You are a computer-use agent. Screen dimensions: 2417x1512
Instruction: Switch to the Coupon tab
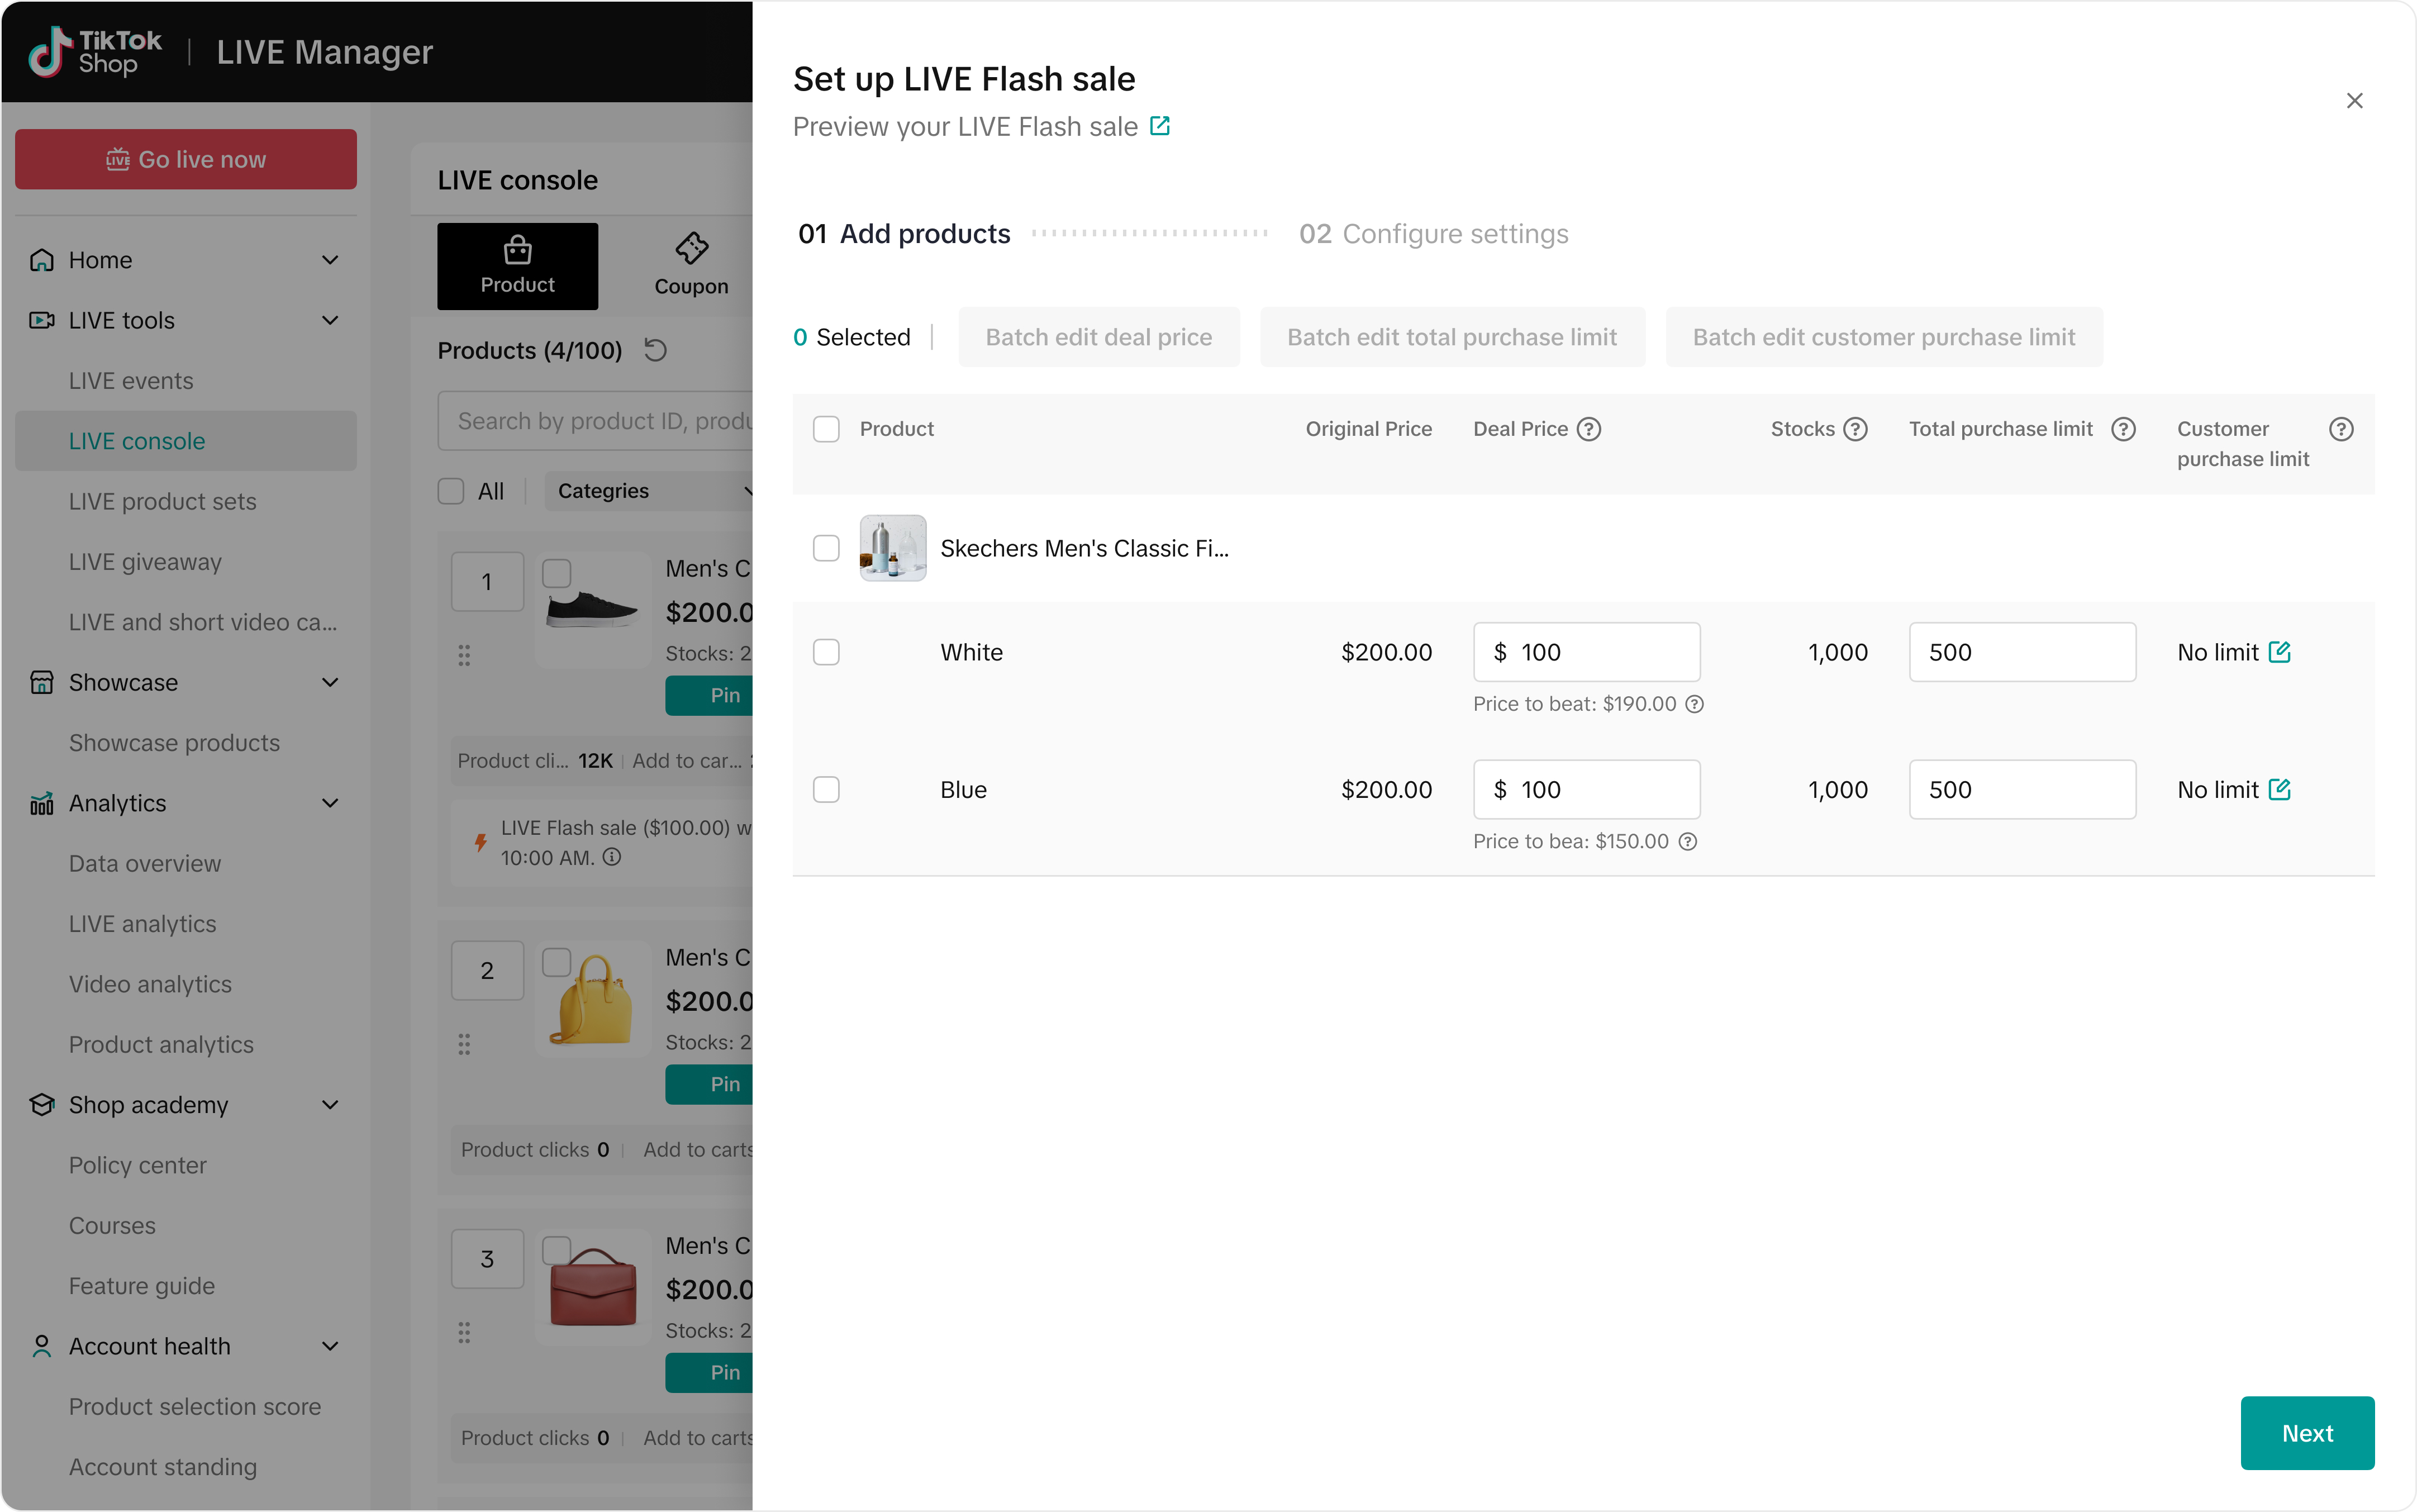691,266
